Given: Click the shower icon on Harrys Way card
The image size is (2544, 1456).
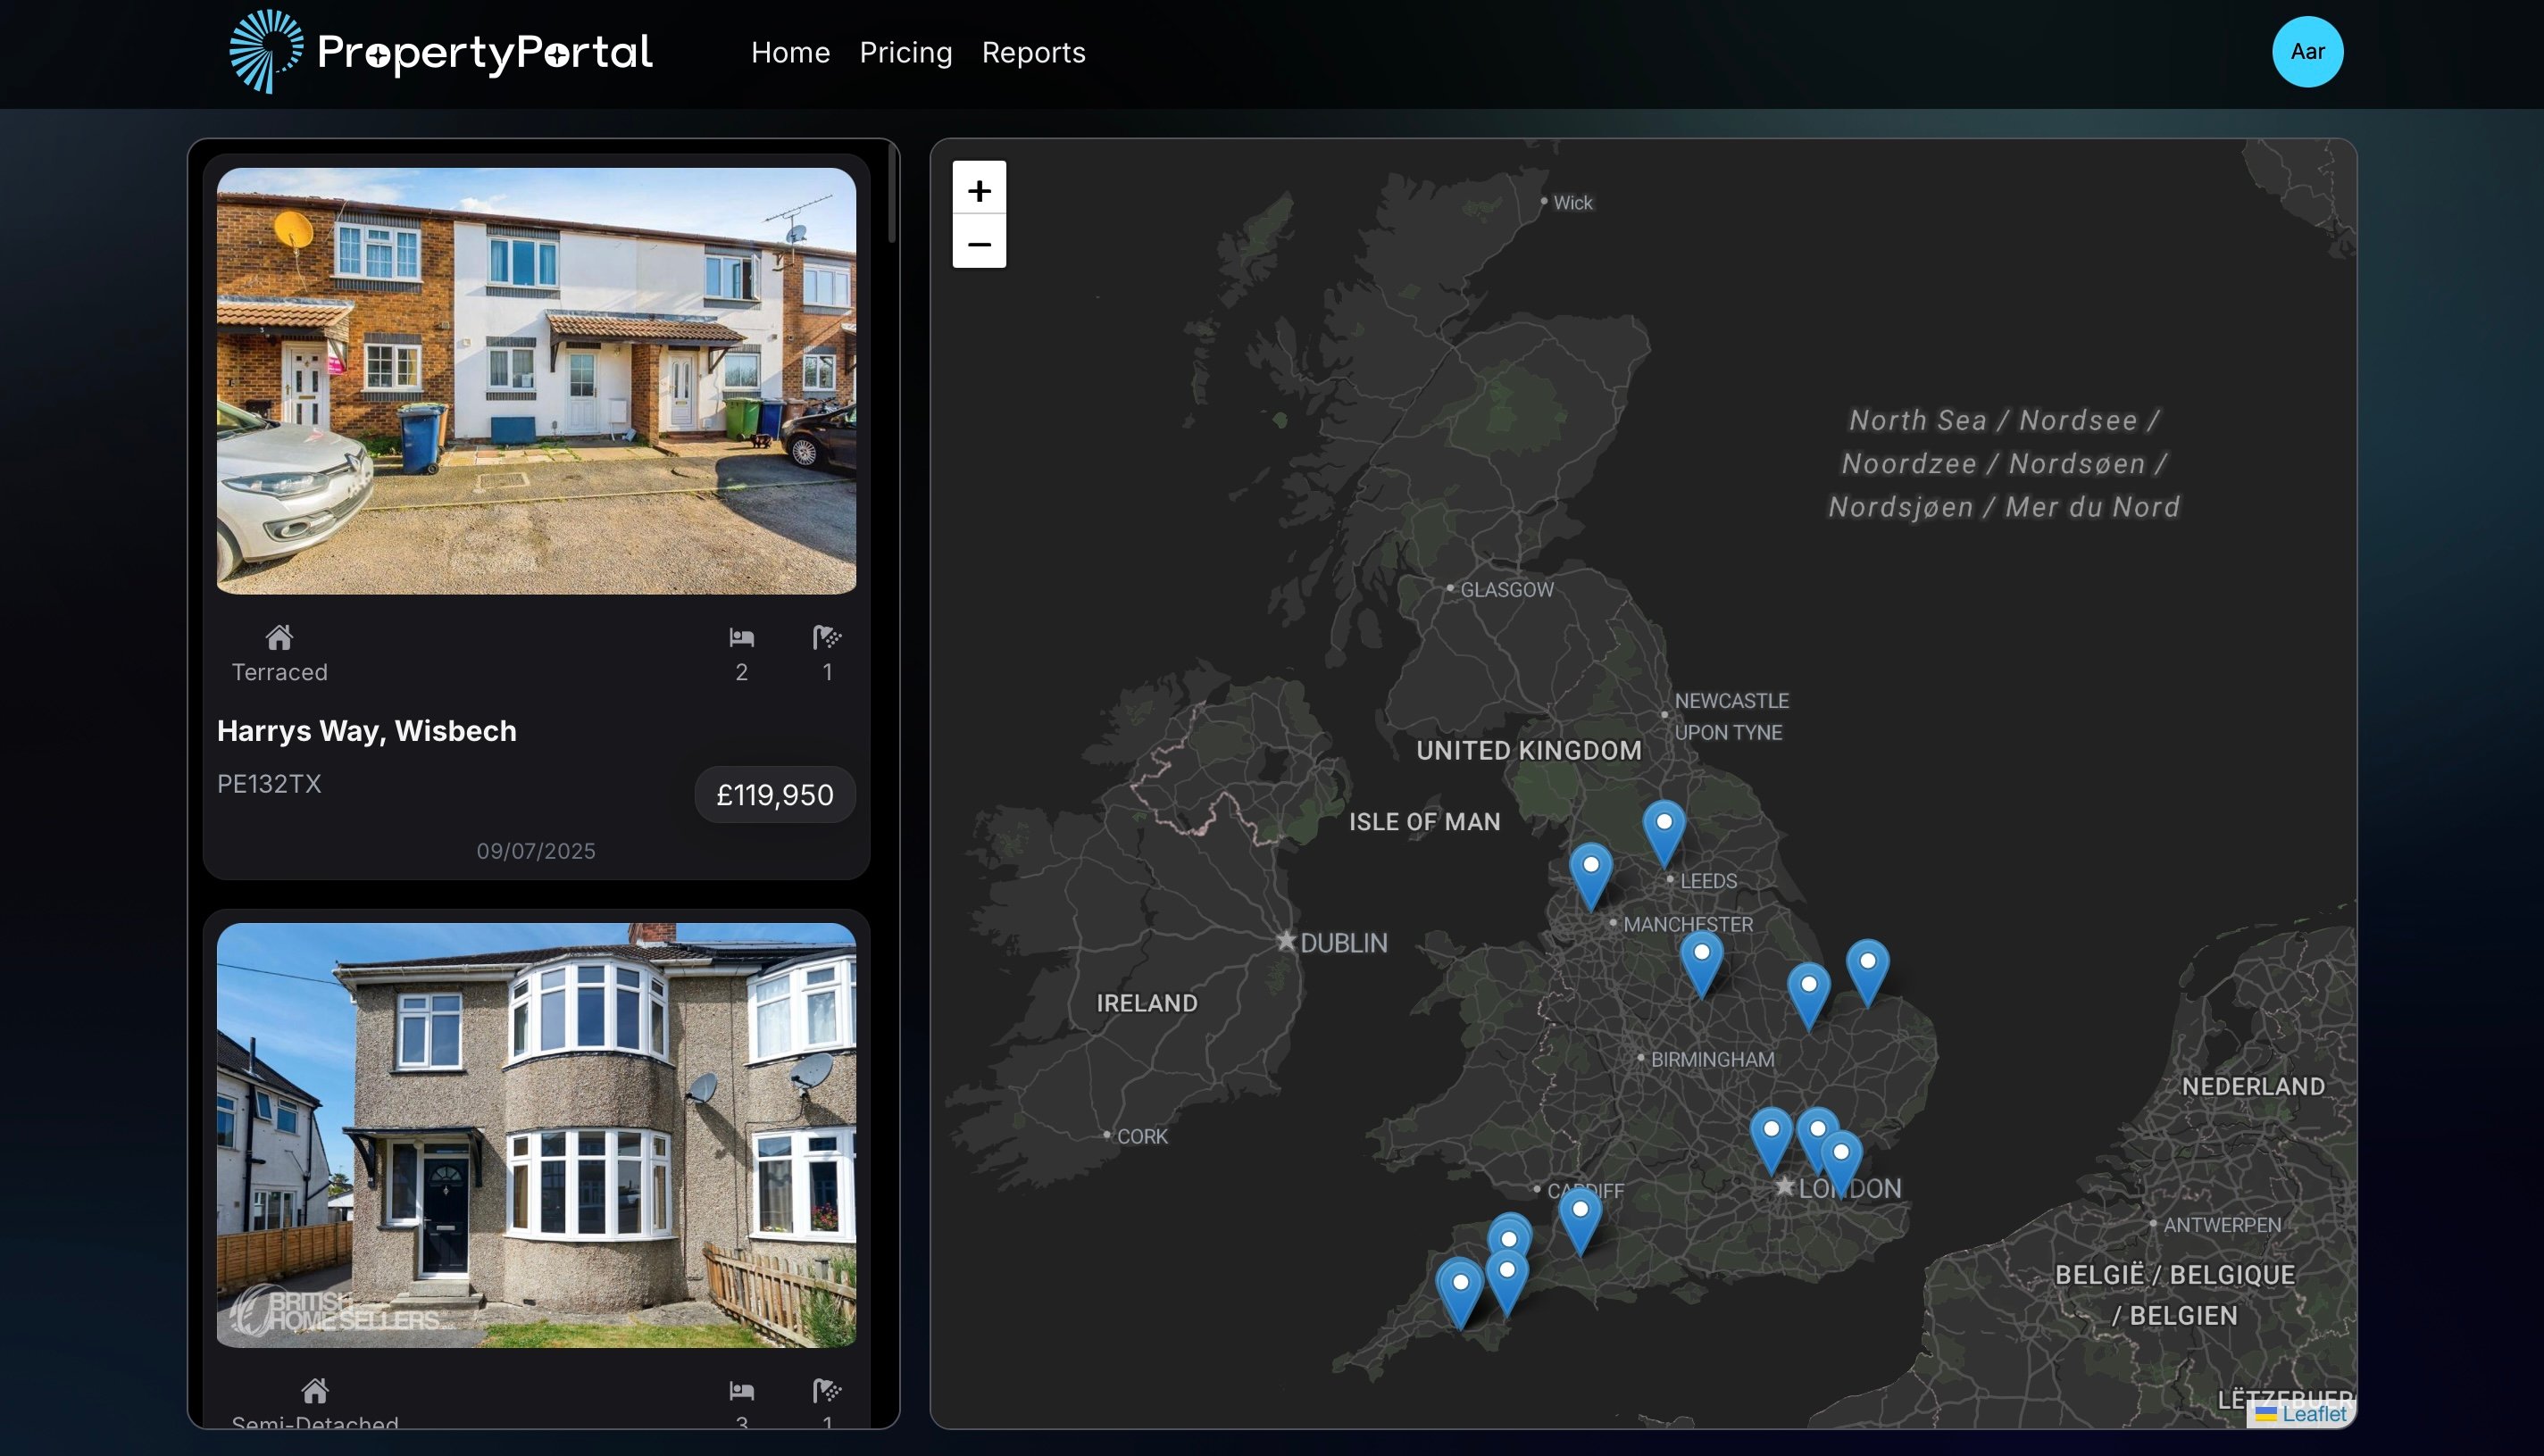Looking at the screenshot, I should pos(827,637).
